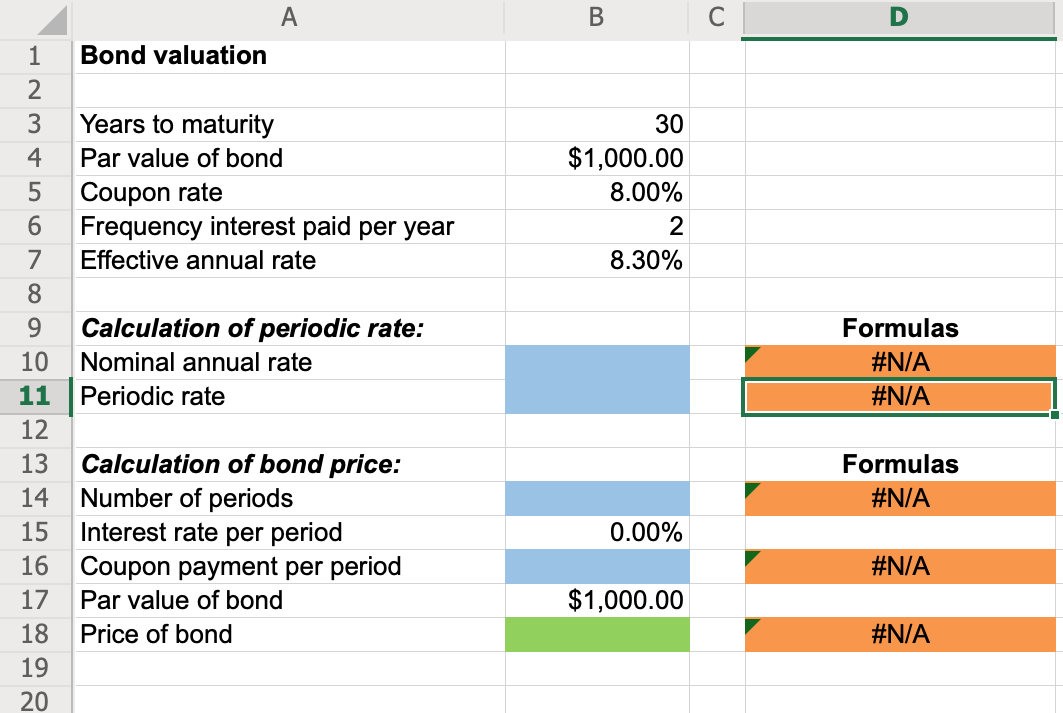Select column D header

pos(897,17)
